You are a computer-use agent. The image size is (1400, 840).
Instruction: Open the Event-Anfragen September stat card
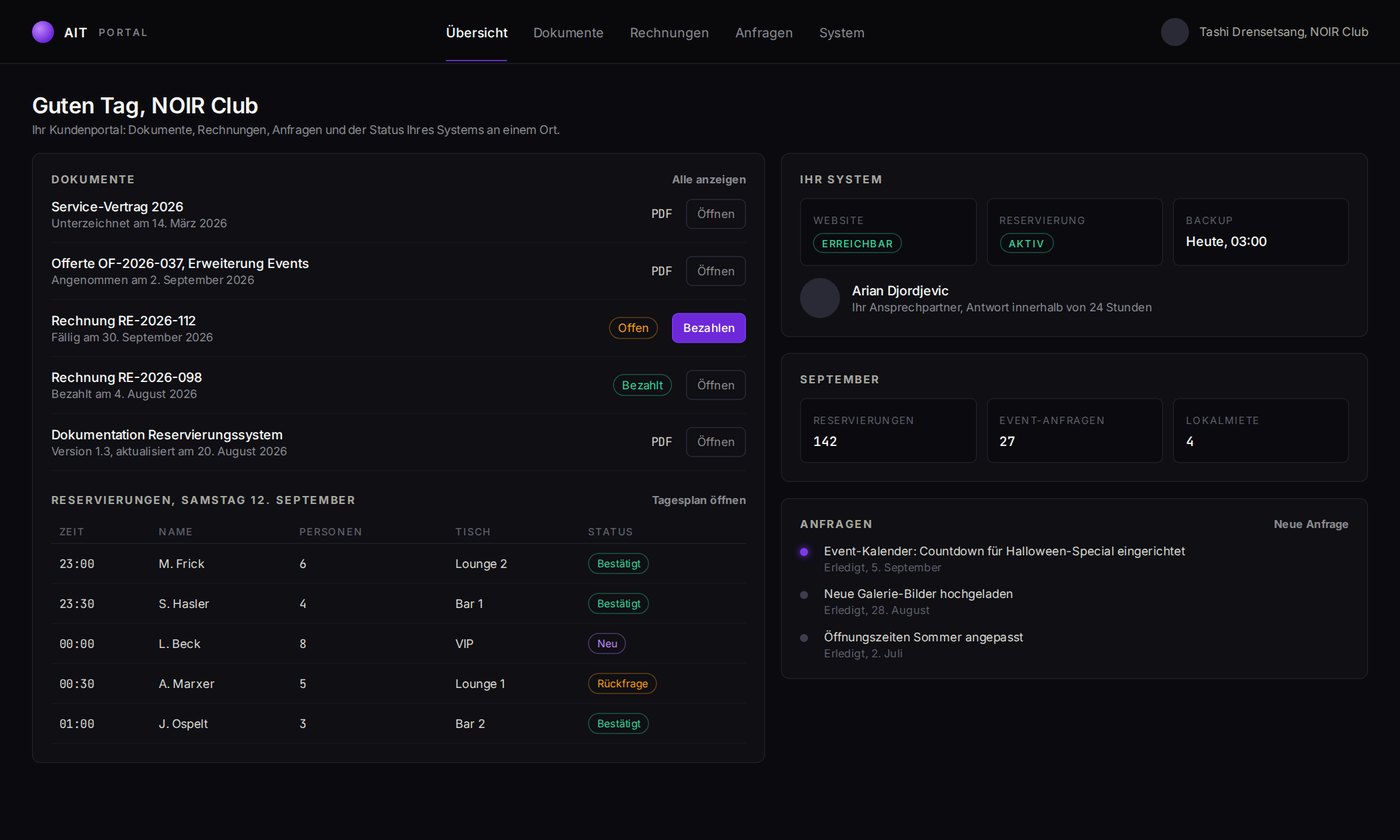tap(1074, 431)
